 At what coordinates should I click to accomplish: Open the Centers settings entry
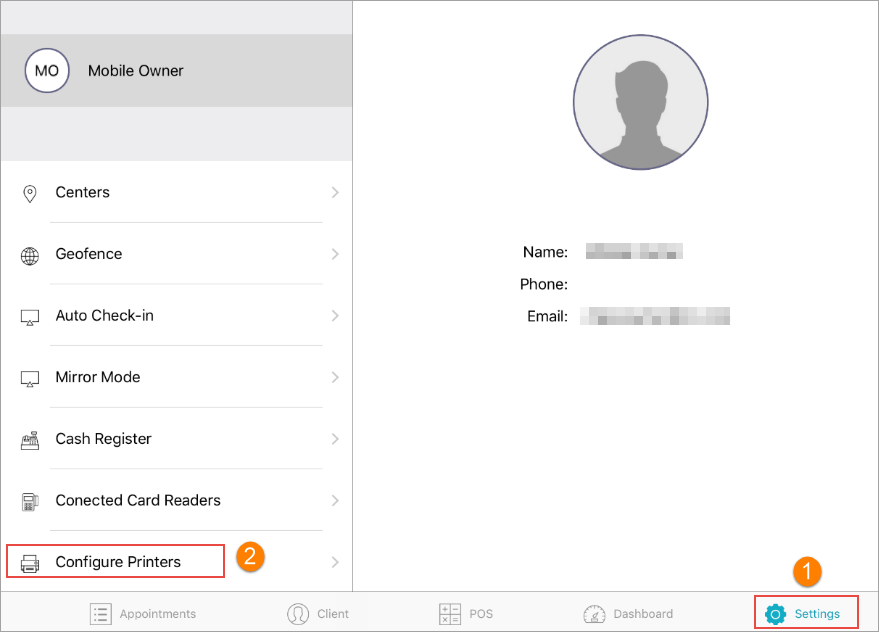click(x=177, y=192)
